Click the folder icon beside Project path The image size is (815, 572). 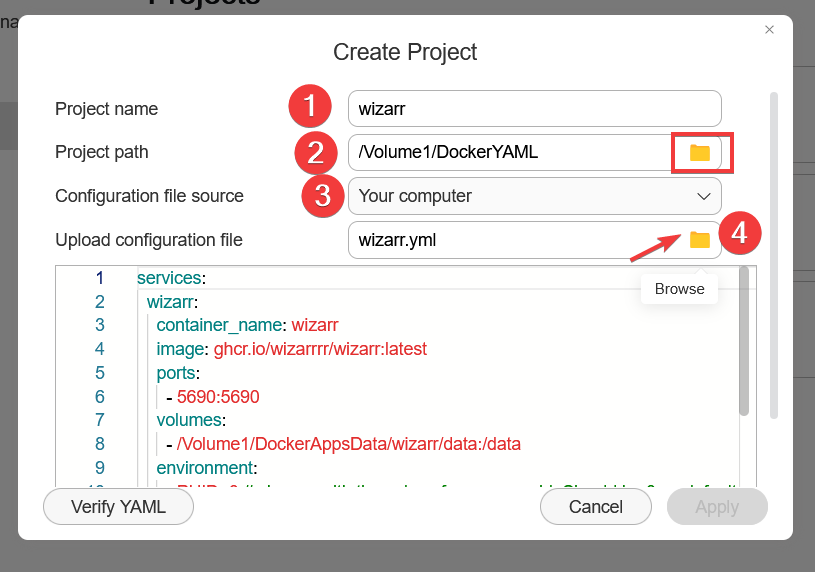click(x=699, y=153)
